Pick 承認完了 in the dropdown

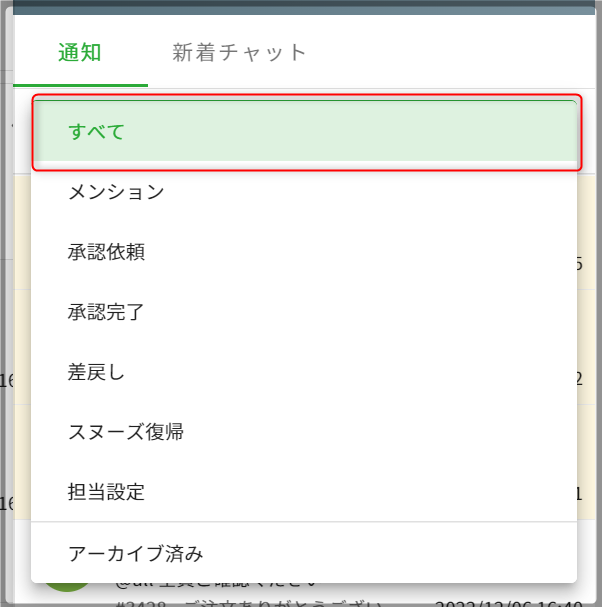pos(106,312)
